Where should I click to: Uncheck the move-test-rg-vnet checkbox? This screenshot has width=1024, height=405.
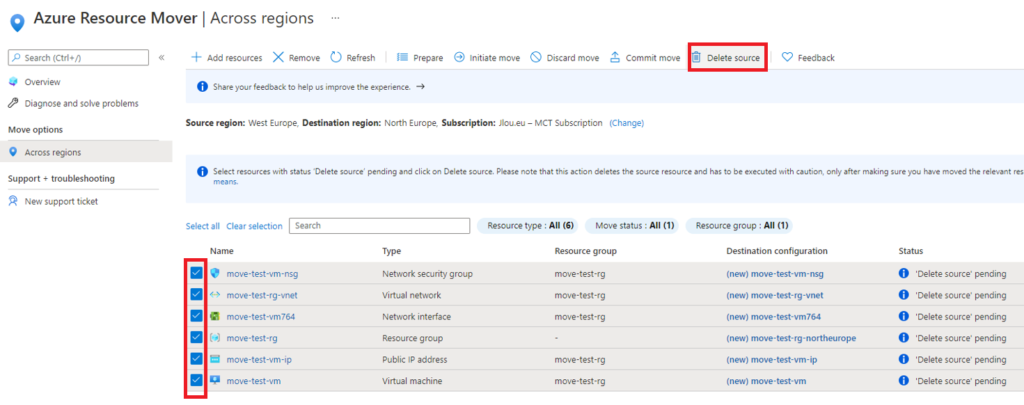pos(196,295)
